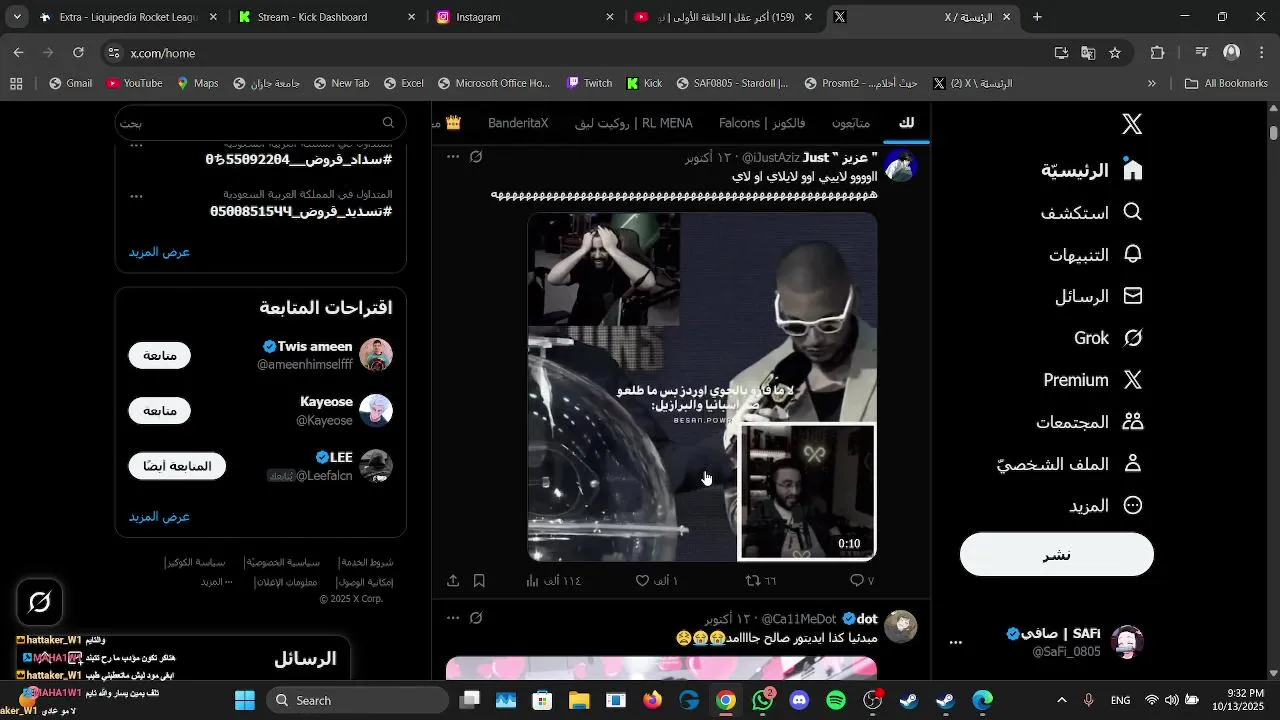1280x720 pixels.
Task: Switch to فالكونز | Falcons tab
Action: coord(762,123)
